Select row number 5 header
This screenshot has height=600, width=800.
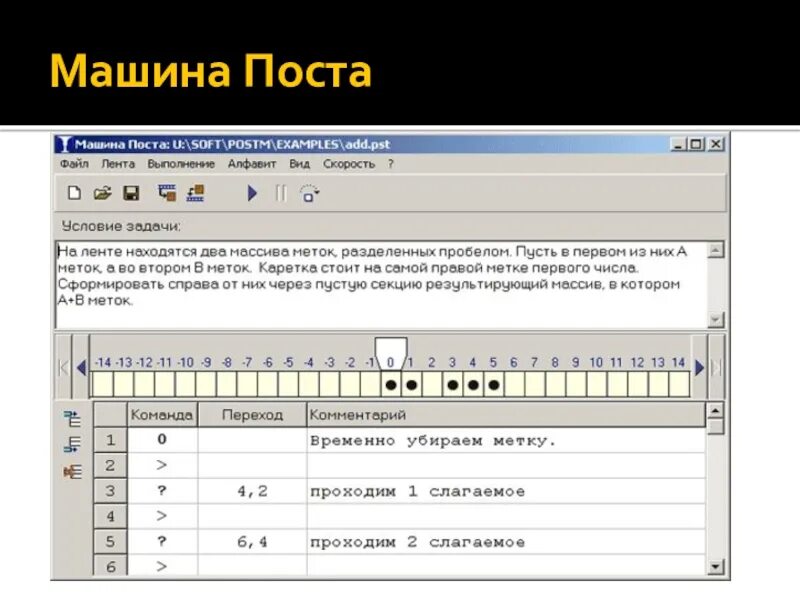pos(110,541)
